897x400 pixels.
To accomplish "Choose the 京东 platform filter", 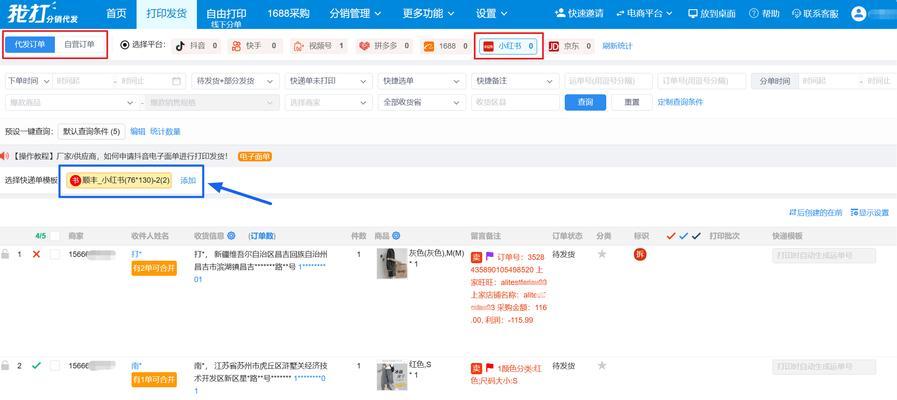I will pos(571,46).
